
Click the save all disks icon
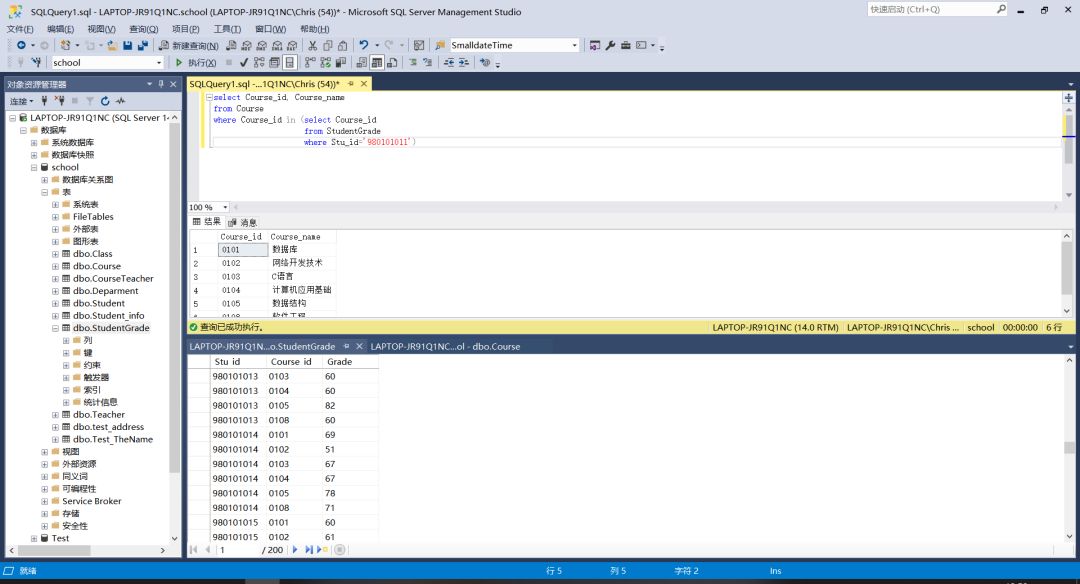coord(142,46)
